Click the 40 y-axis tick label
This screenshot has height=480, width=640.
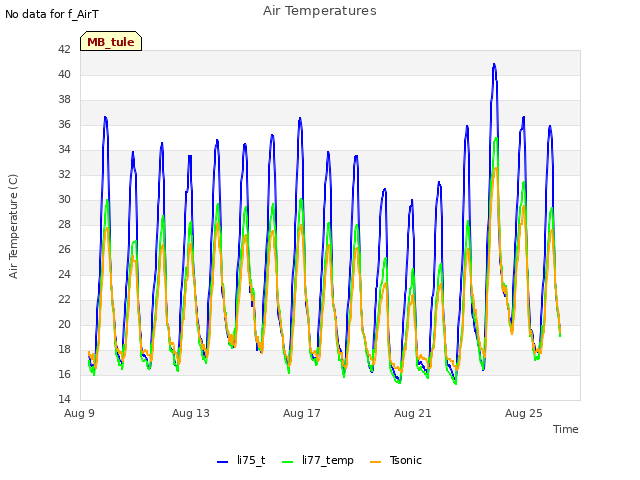[64, 74]
